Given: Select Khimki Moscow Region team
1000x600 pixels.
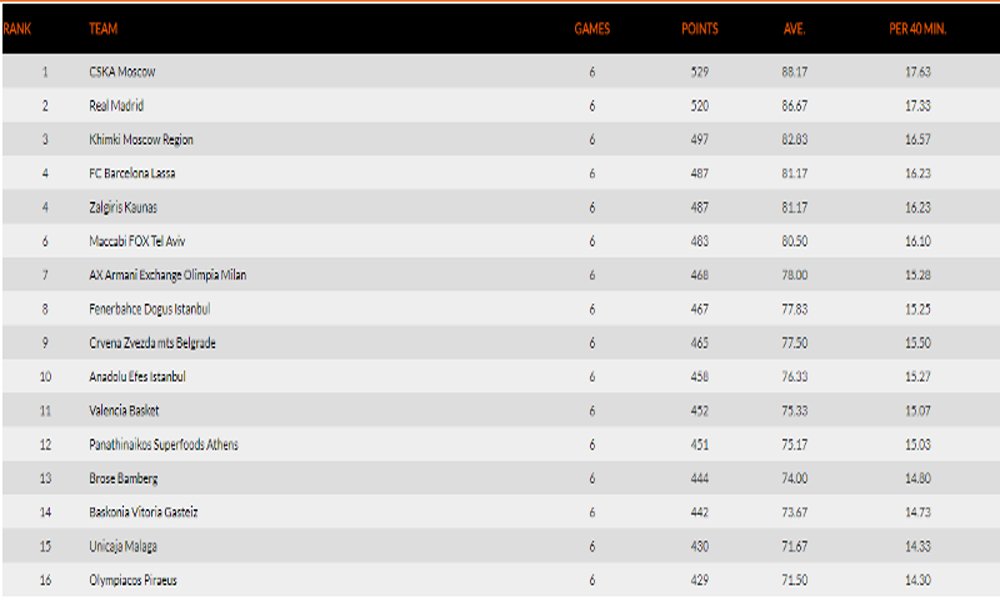Looking at the screenshot, I should (141, 140).
